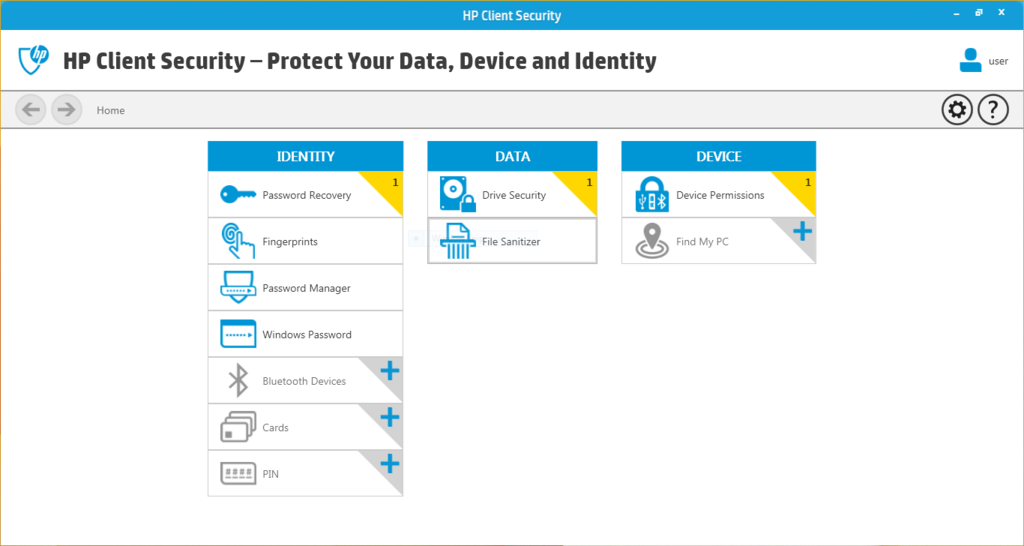Screen dimensions: 1024x546
Task: Select the IDENTITY column header
Action: (306, 156)
